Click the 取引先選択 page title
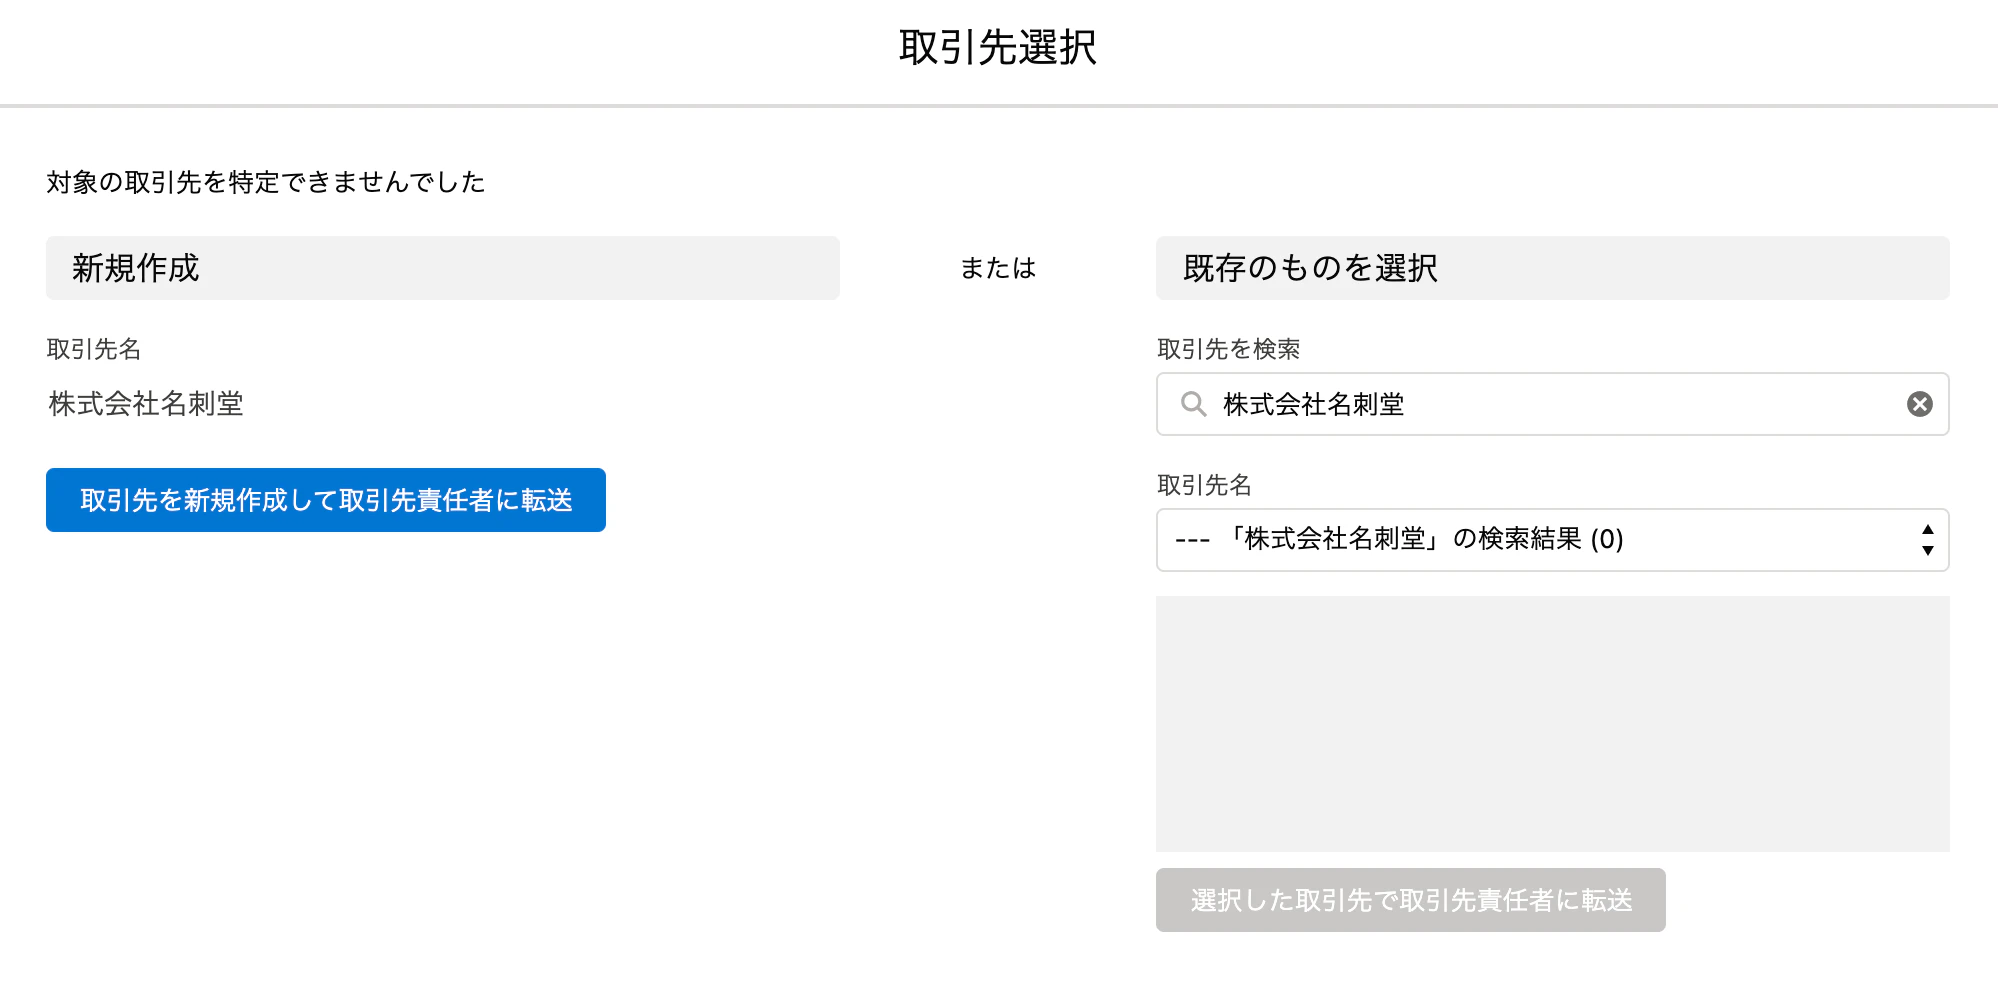Screen dimensions: 1998x982 (x=998, y=47)
